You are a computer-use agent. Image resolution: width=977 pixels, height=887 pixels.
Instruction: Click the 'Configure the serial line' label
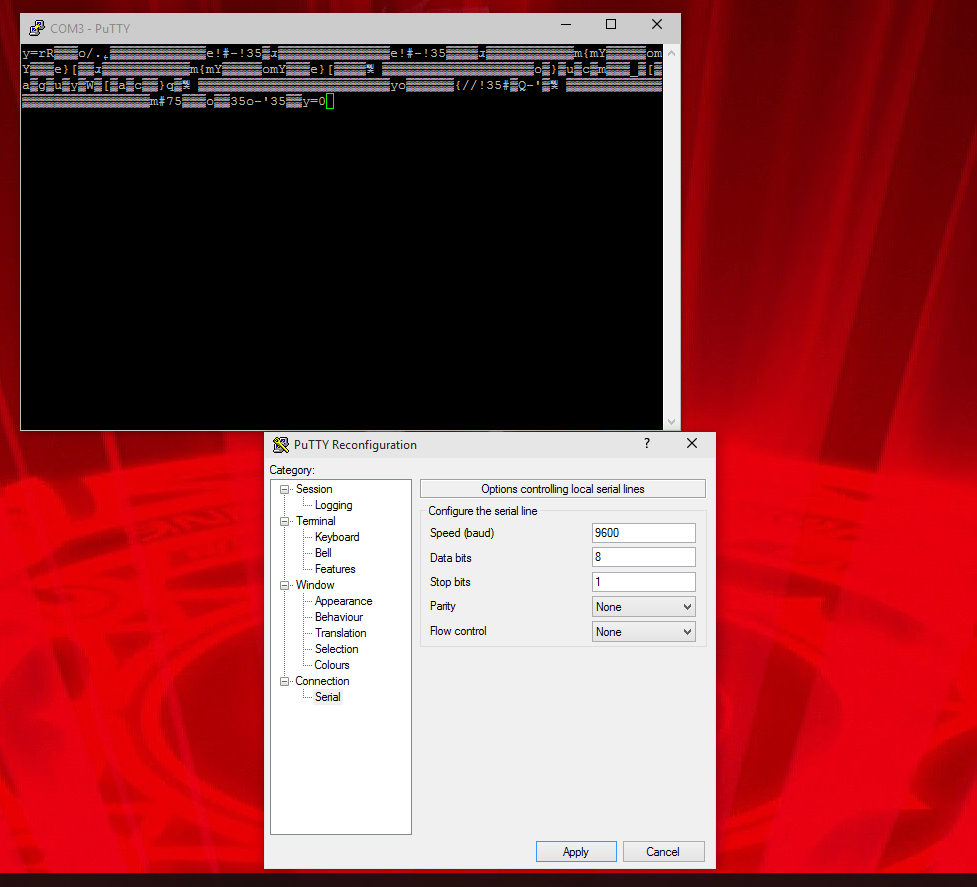[482, 511]
